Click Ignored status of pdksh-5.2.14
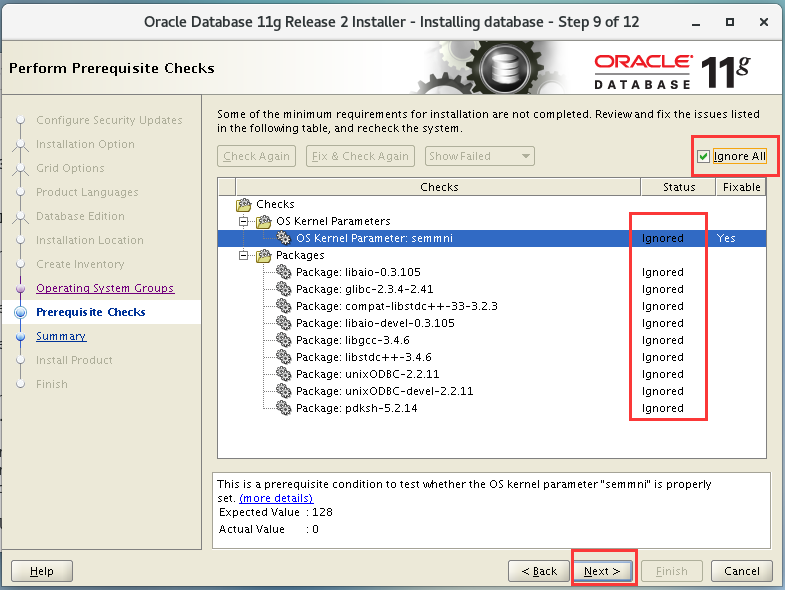Screen dimensions: 785x590 tap(662, 408)
